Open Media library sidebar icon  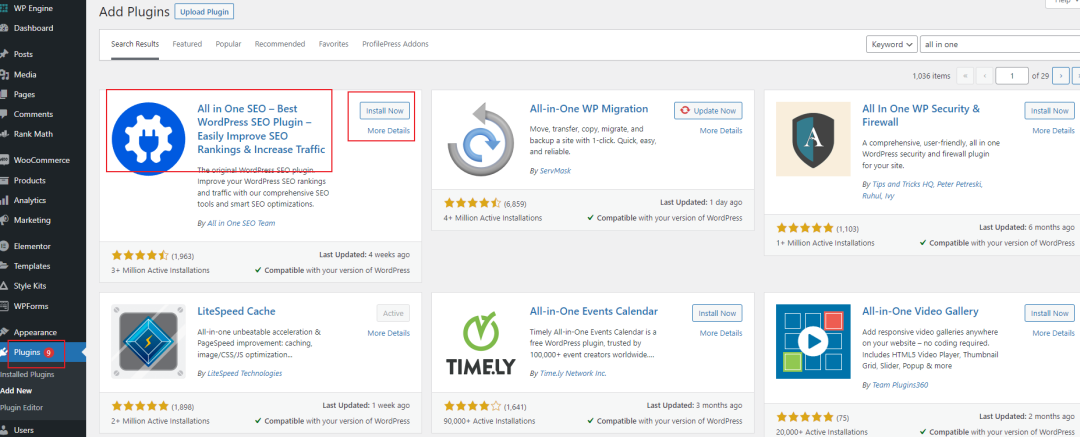[x=5, y=74]
